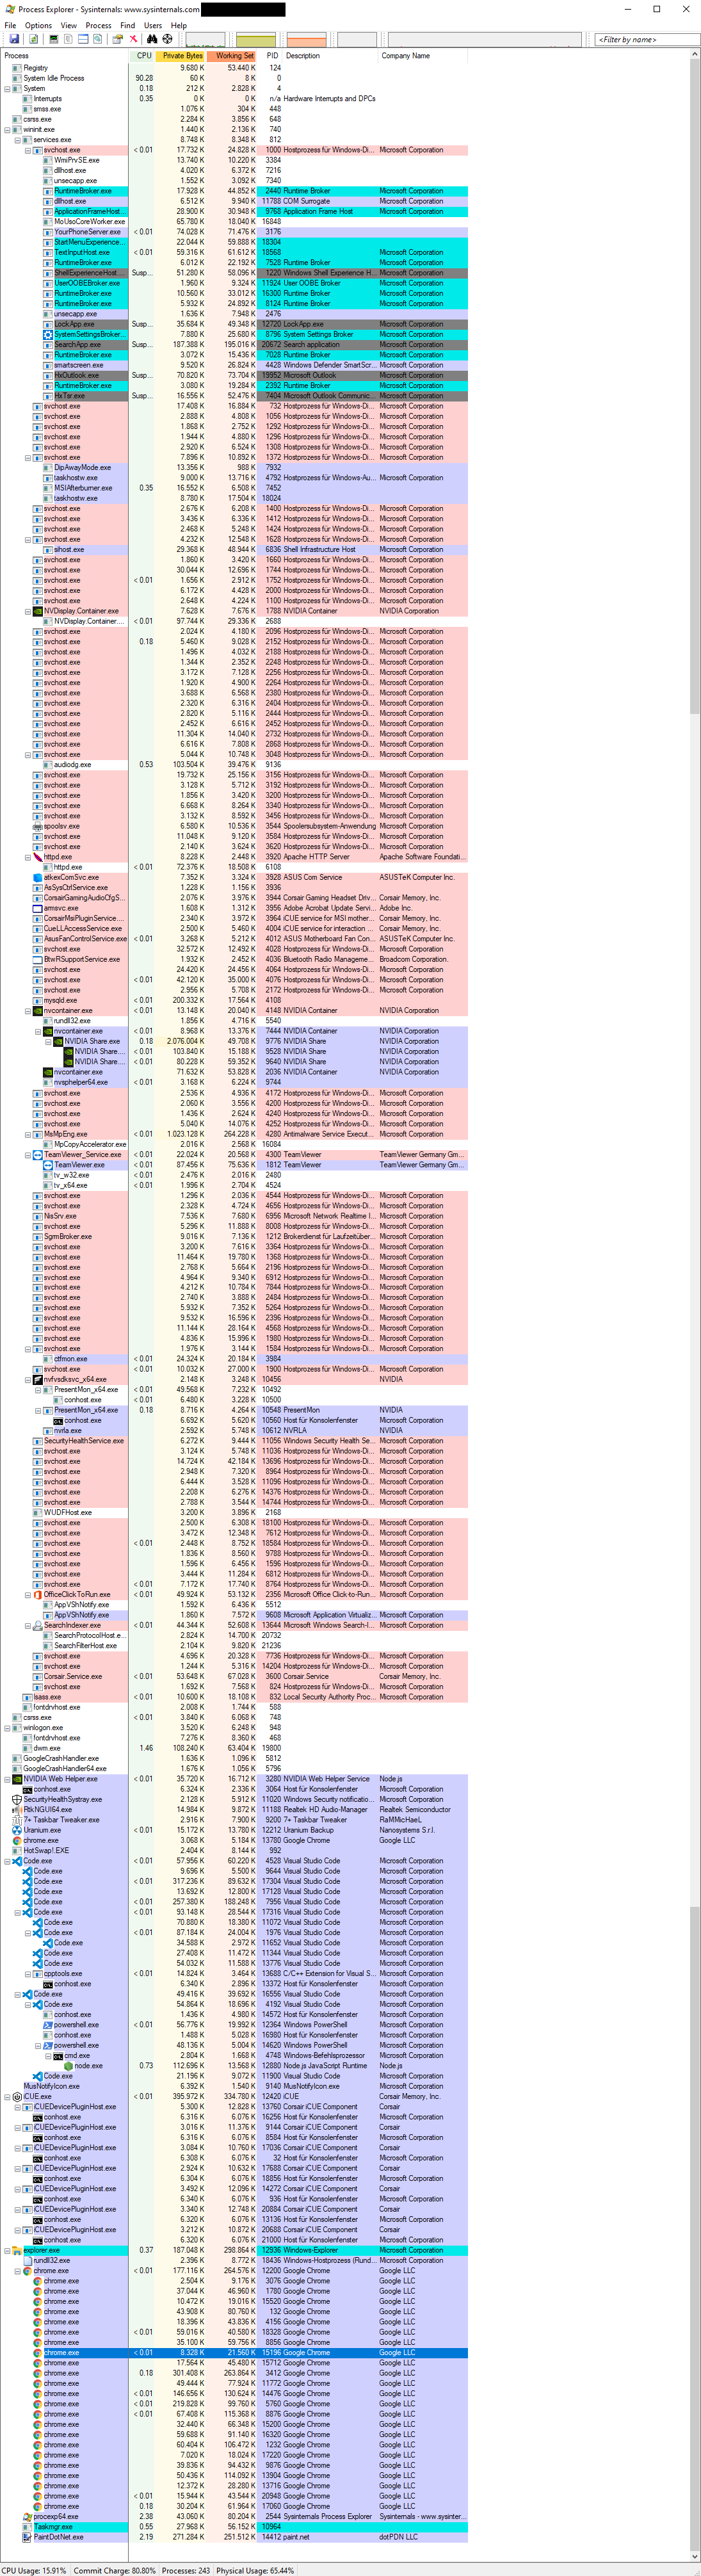
Task: Click the SecurityHealthSystray.exe shield icon
Action: (x=17, y=1799)
